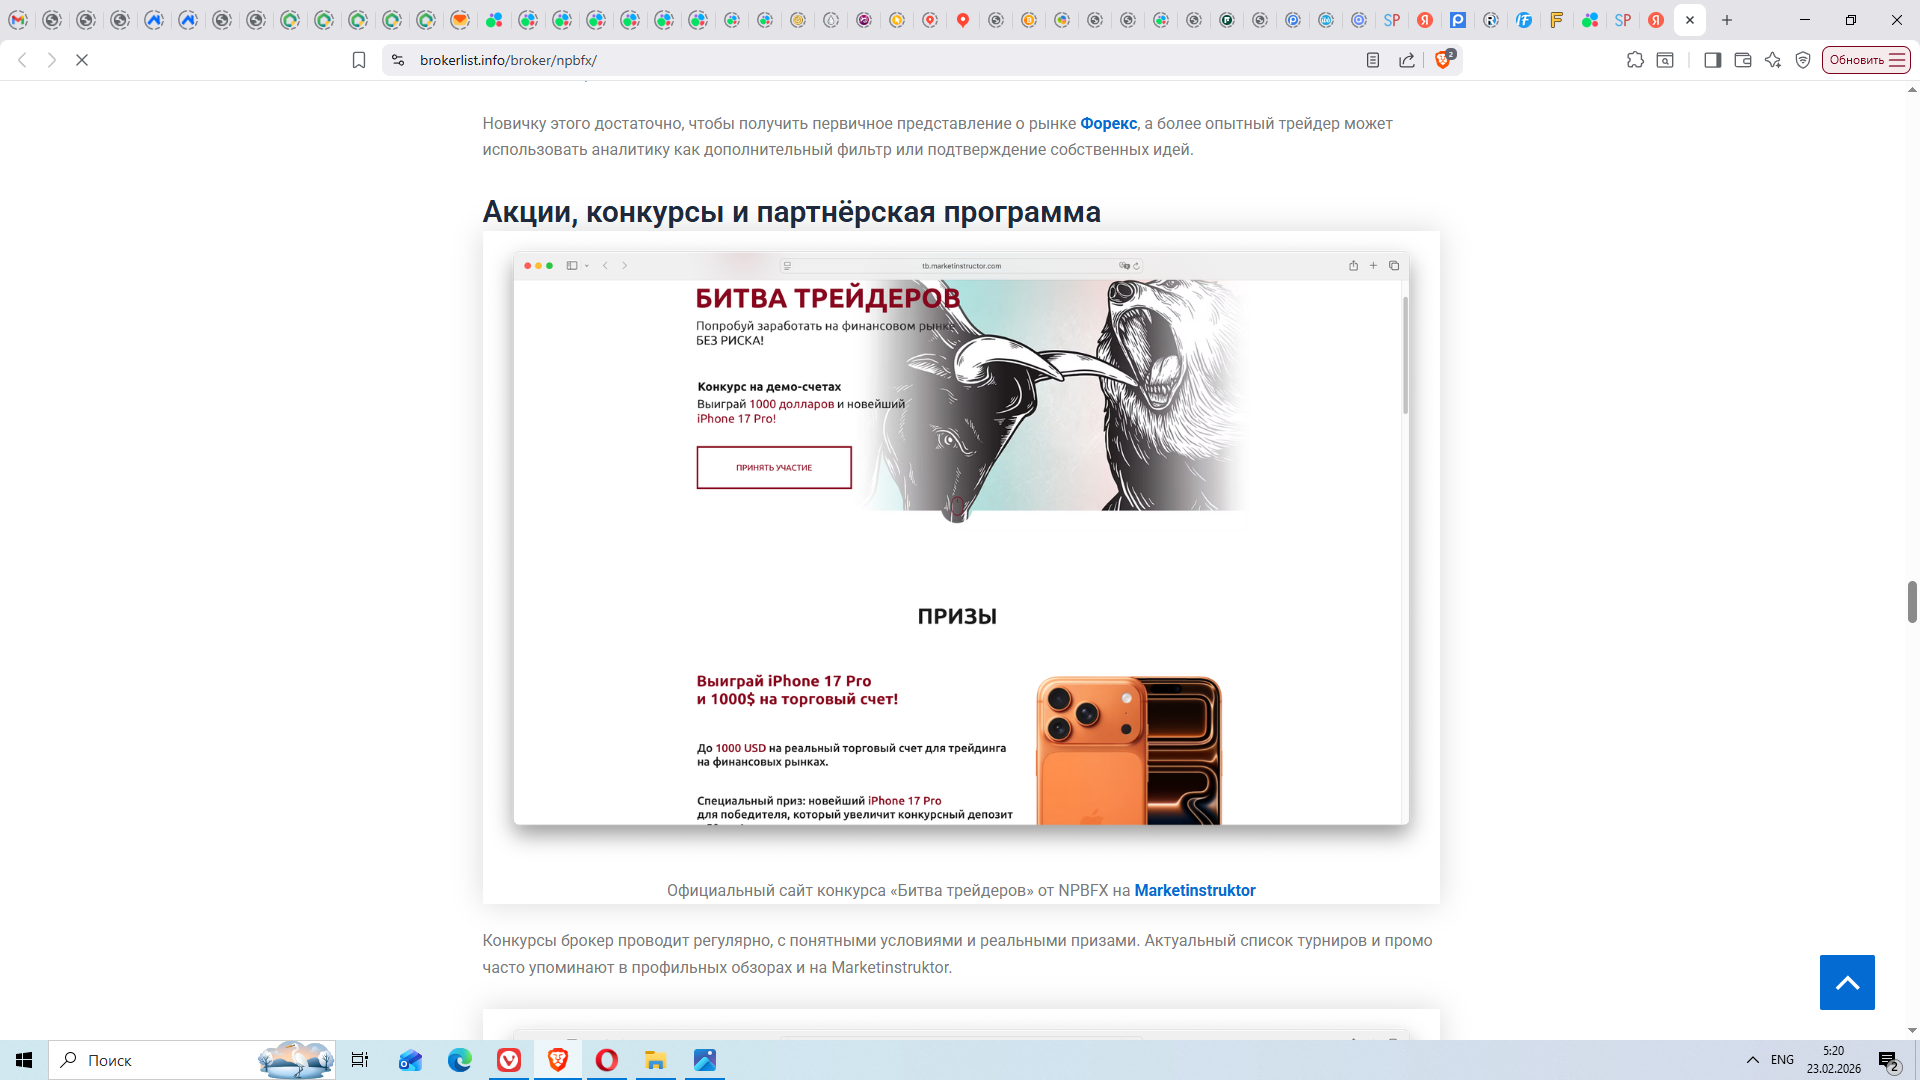1920x1080 pixels.
Task: Bookmark this page with bookmark icon
Action: tap(359, 60)
